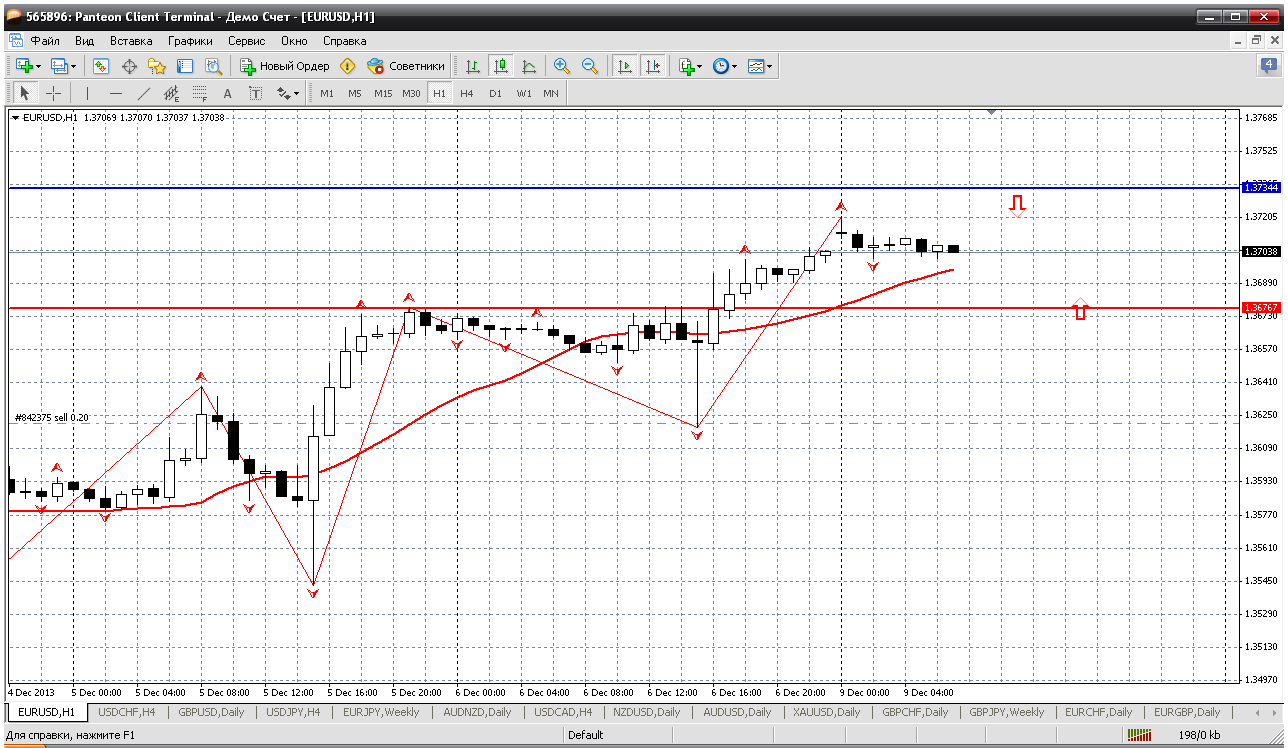
Task: Expand the Periods dropdown arrow
Action: (x=734, y=67)
